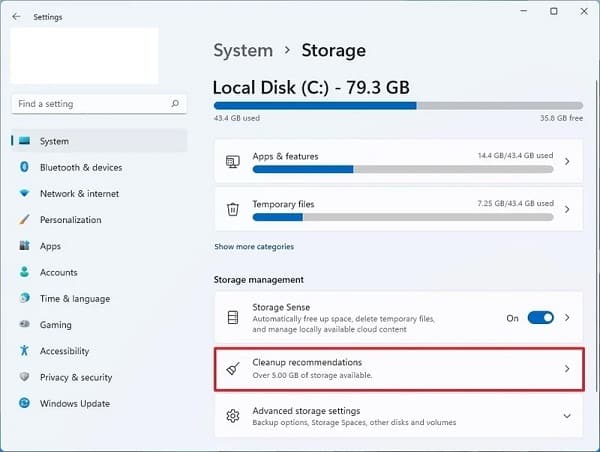This screenshot has width=600, height=452.
Task: Open Privacy & security settings
Action: (x=99, y=377)
